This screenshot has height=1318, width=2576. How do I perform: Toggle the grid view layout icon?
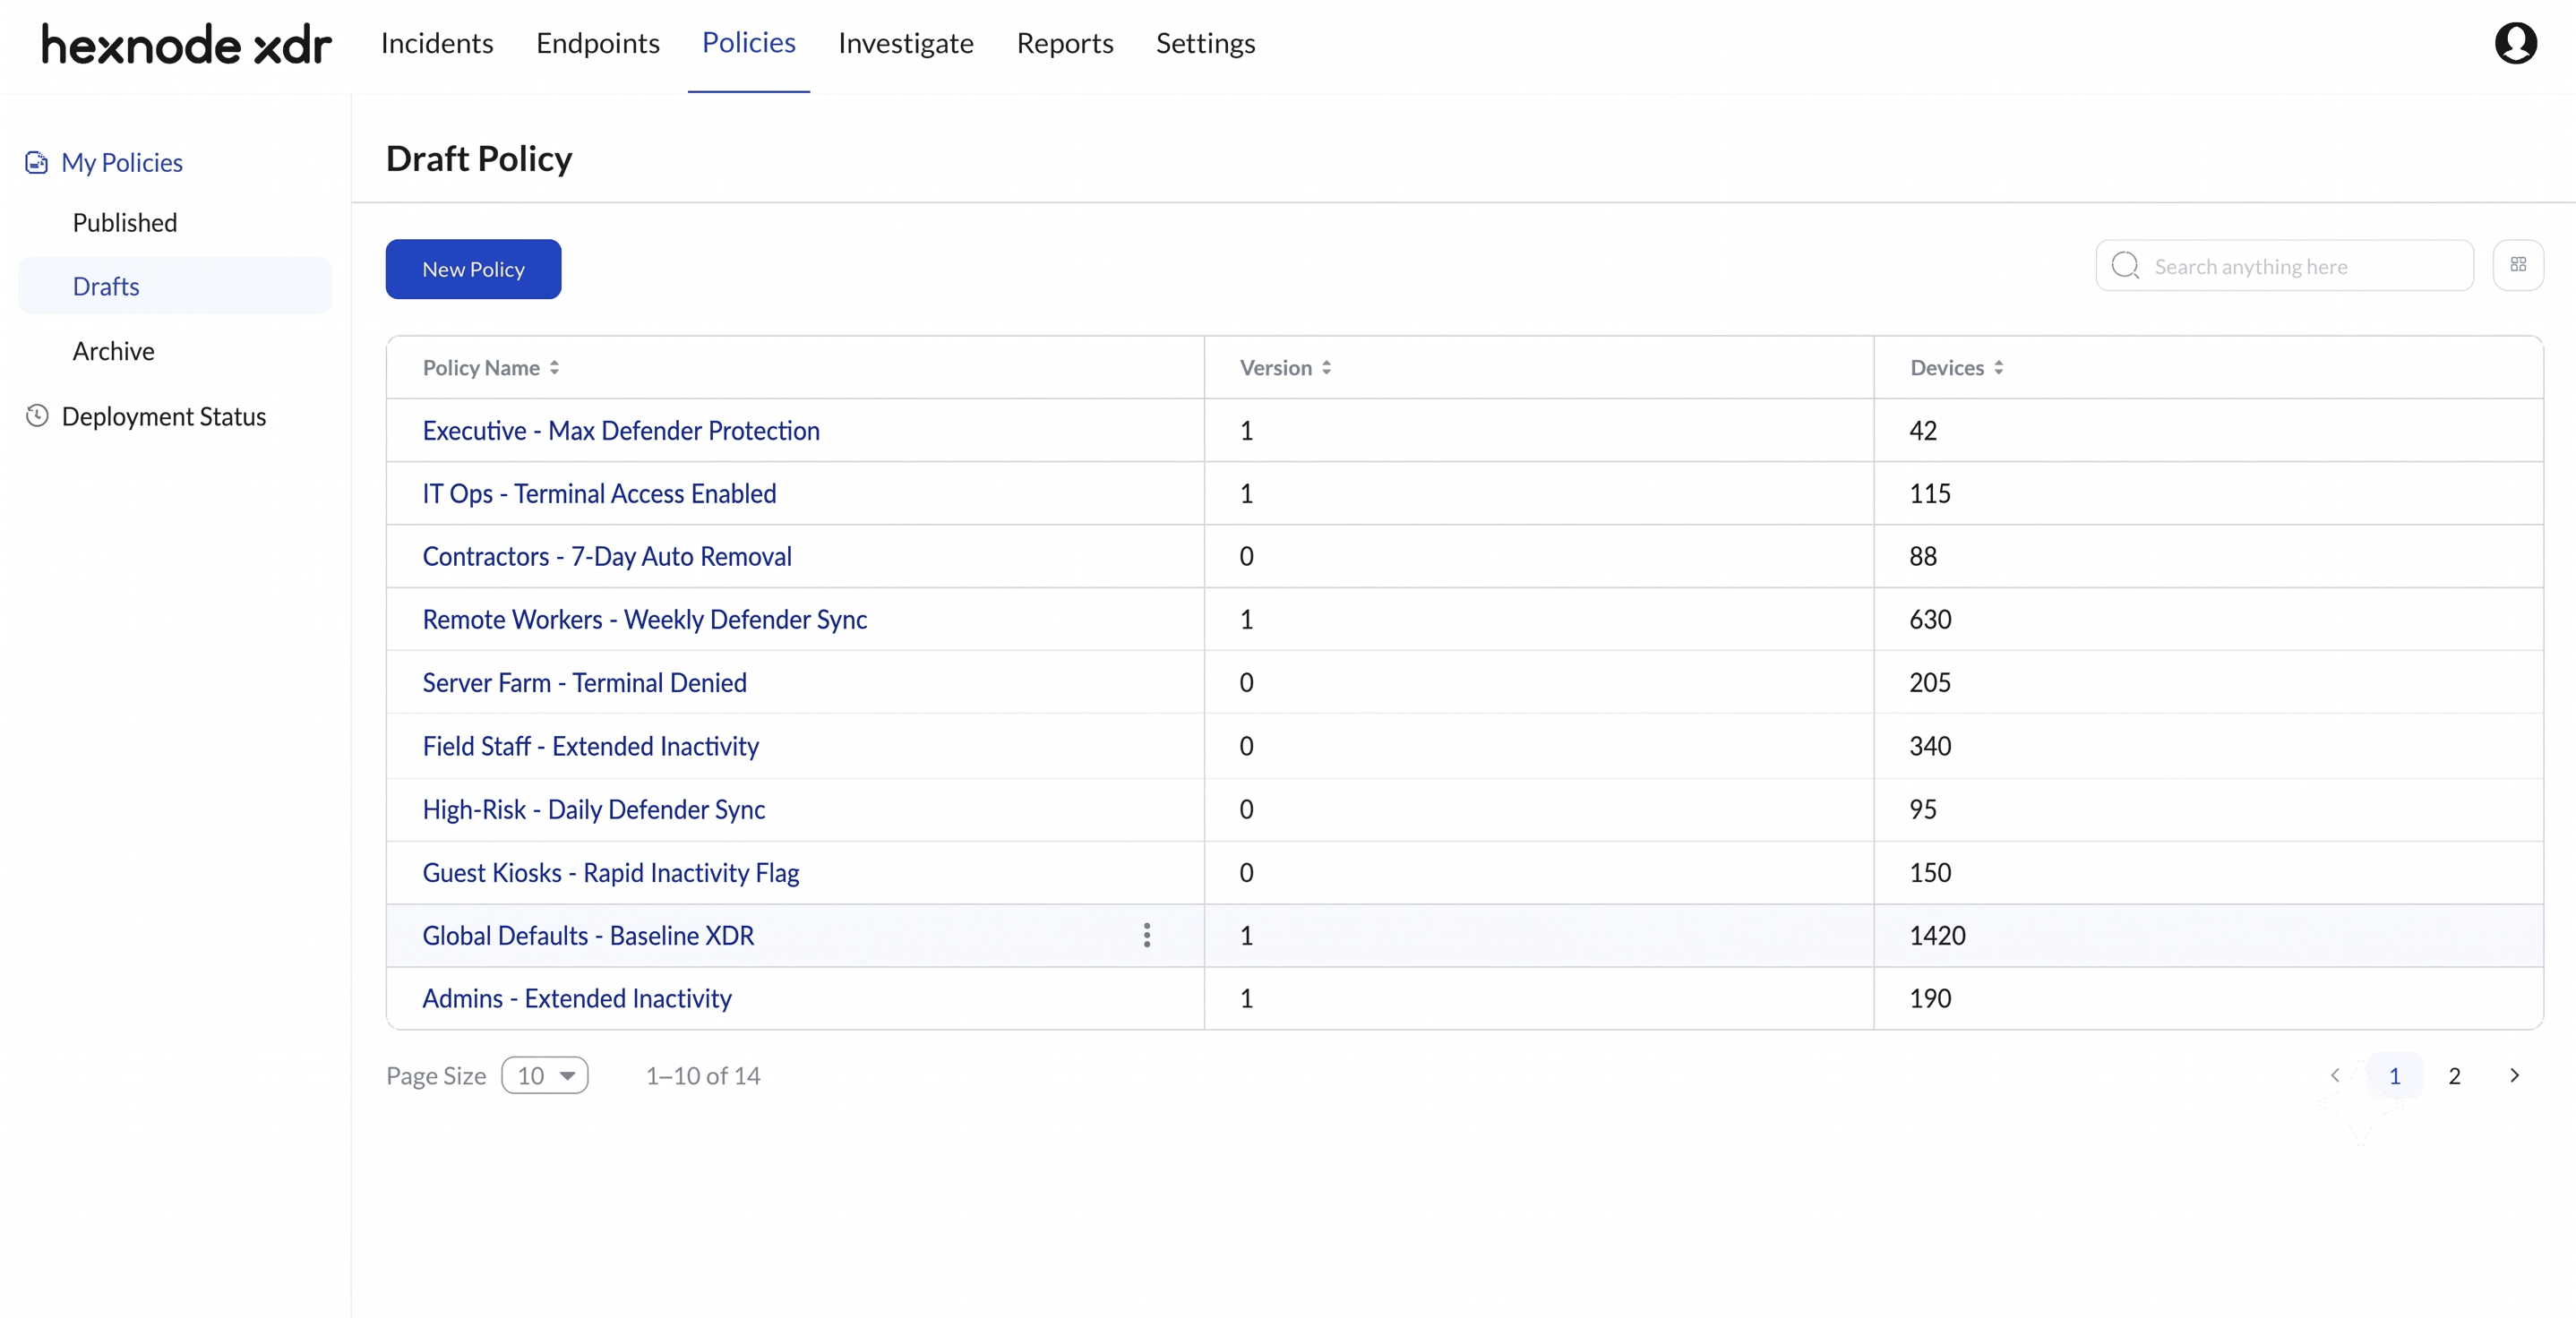2518,265
